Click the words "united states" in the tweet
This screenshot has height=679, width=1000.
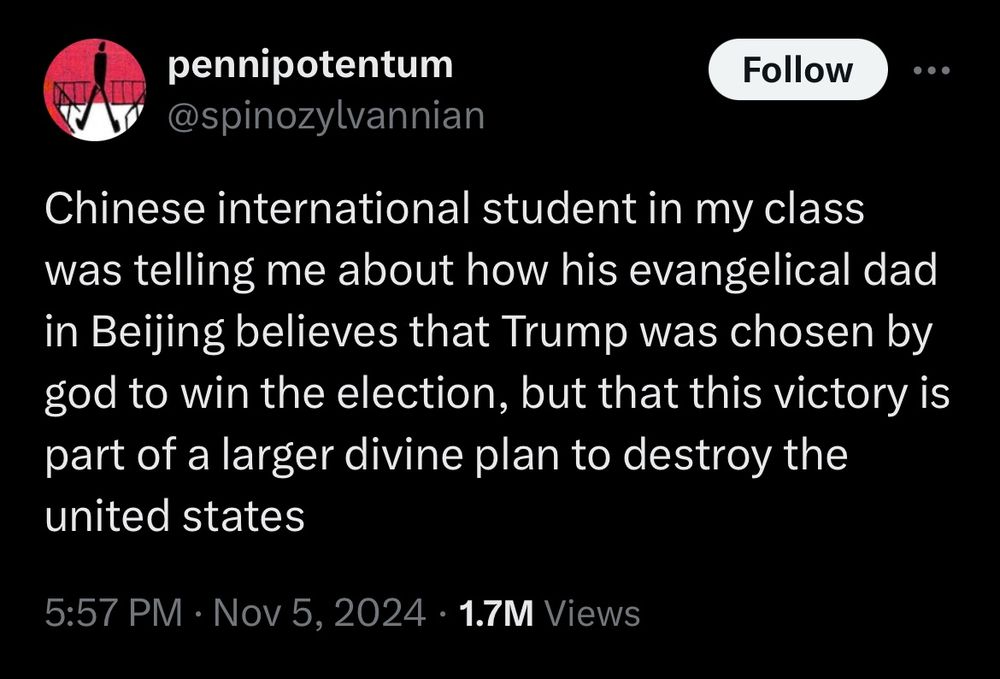tap(175, 516)
